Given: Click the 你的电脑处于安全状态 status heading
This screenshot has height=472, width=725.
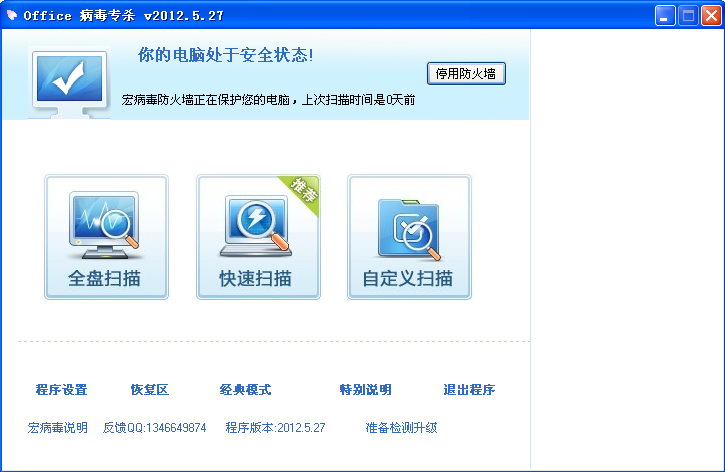Looking at the screenshot, I should tap(225, 55).
